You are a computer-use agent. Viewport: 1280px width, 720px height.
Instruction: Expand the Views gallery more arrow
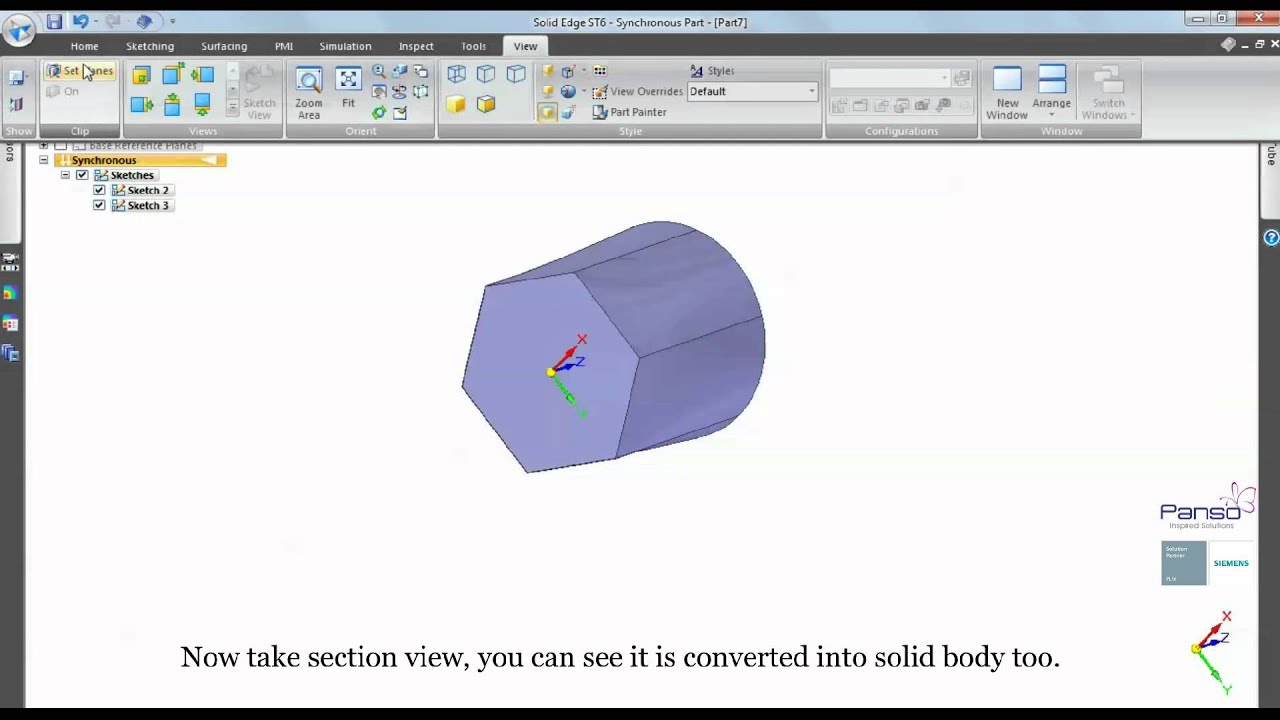(232, 108)
